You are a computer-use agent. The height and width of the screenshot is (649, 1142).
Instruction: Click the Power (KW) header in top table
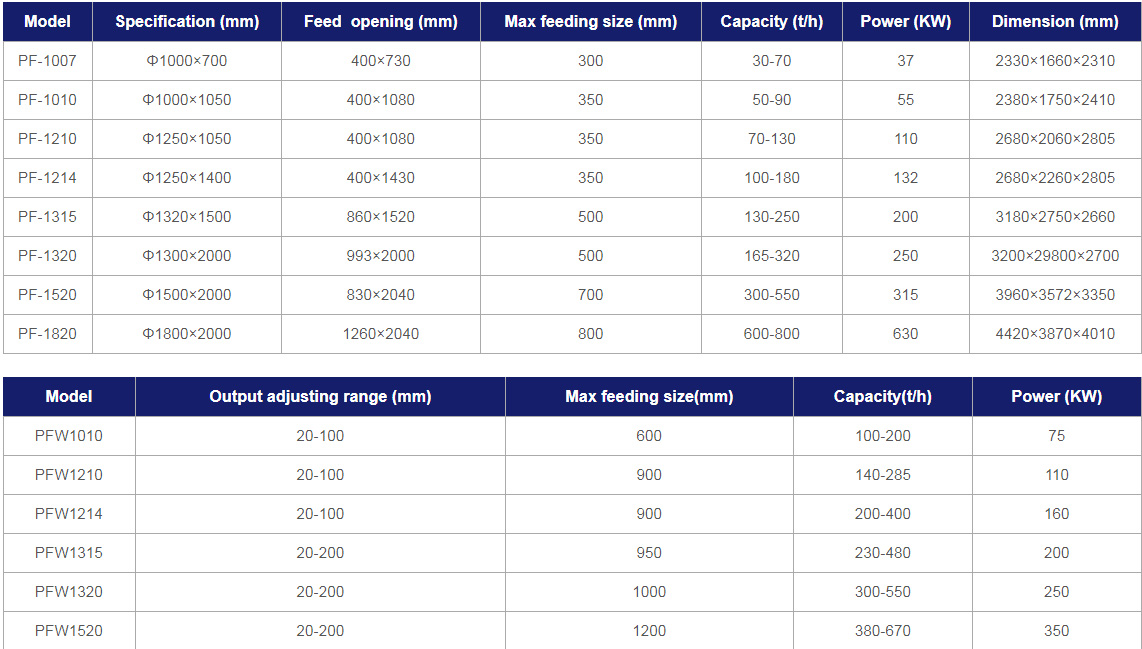[x=906, y=22]
